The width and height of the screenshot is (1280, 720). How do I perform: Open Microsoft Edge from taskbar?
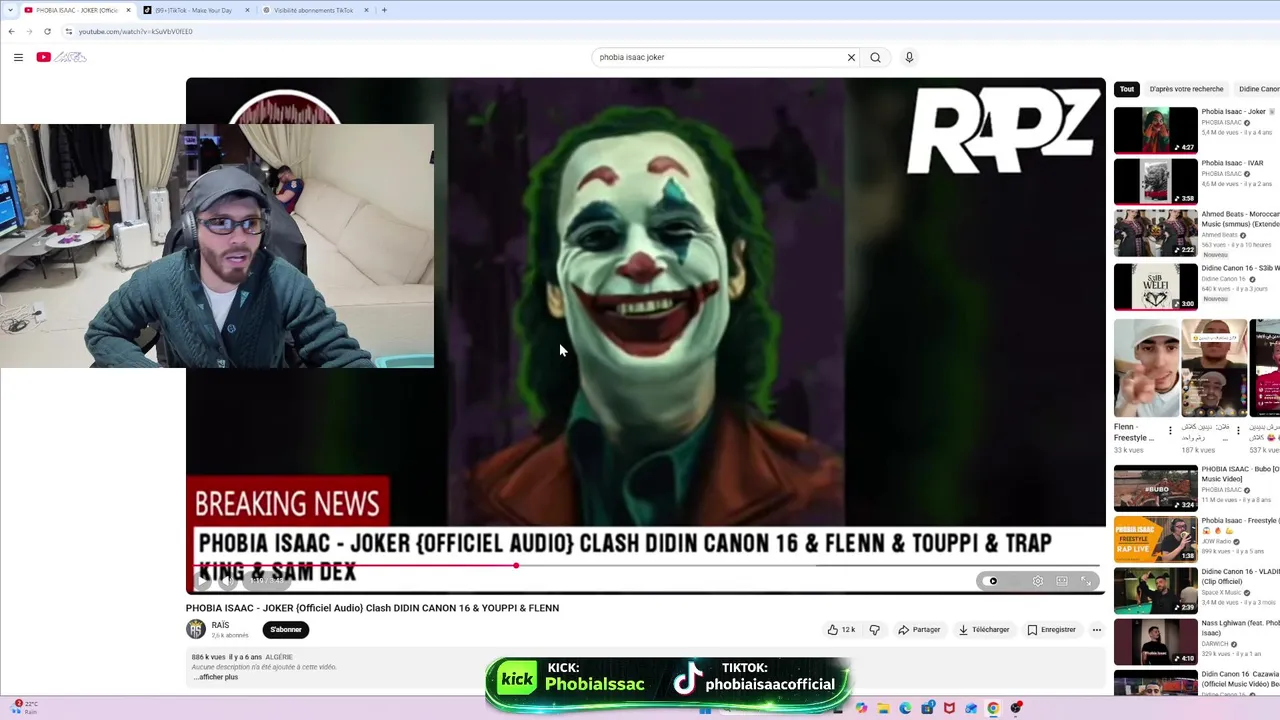[x=905, y=708]
